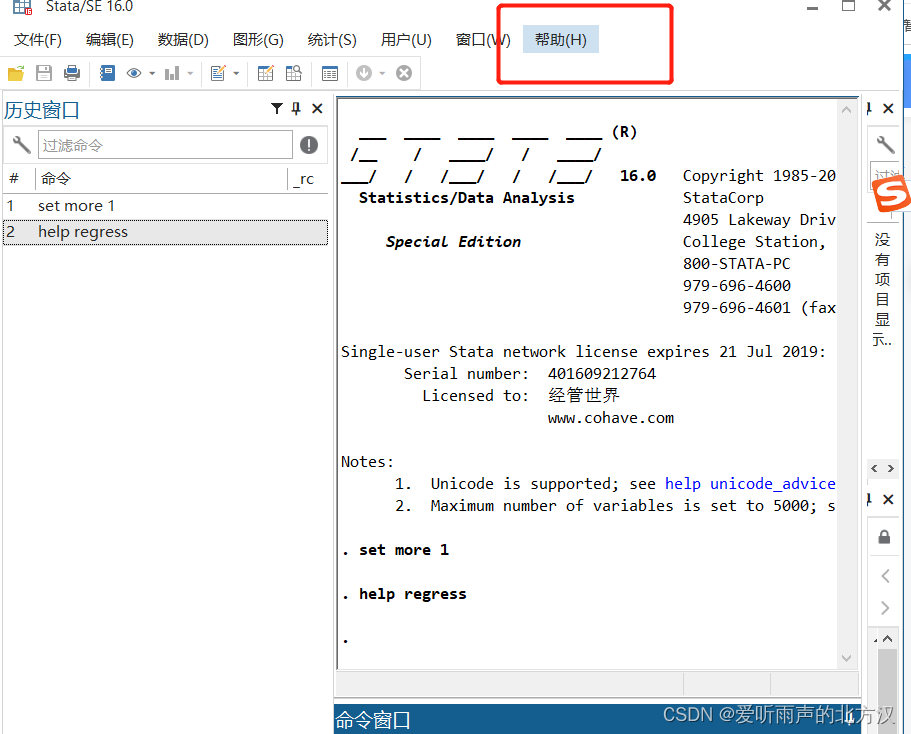Image resolution: width=911 pixels, height=734 pixels.
Task: Select the Print toolbar icon
Action: pyautogui.click(x=71, y=72)
